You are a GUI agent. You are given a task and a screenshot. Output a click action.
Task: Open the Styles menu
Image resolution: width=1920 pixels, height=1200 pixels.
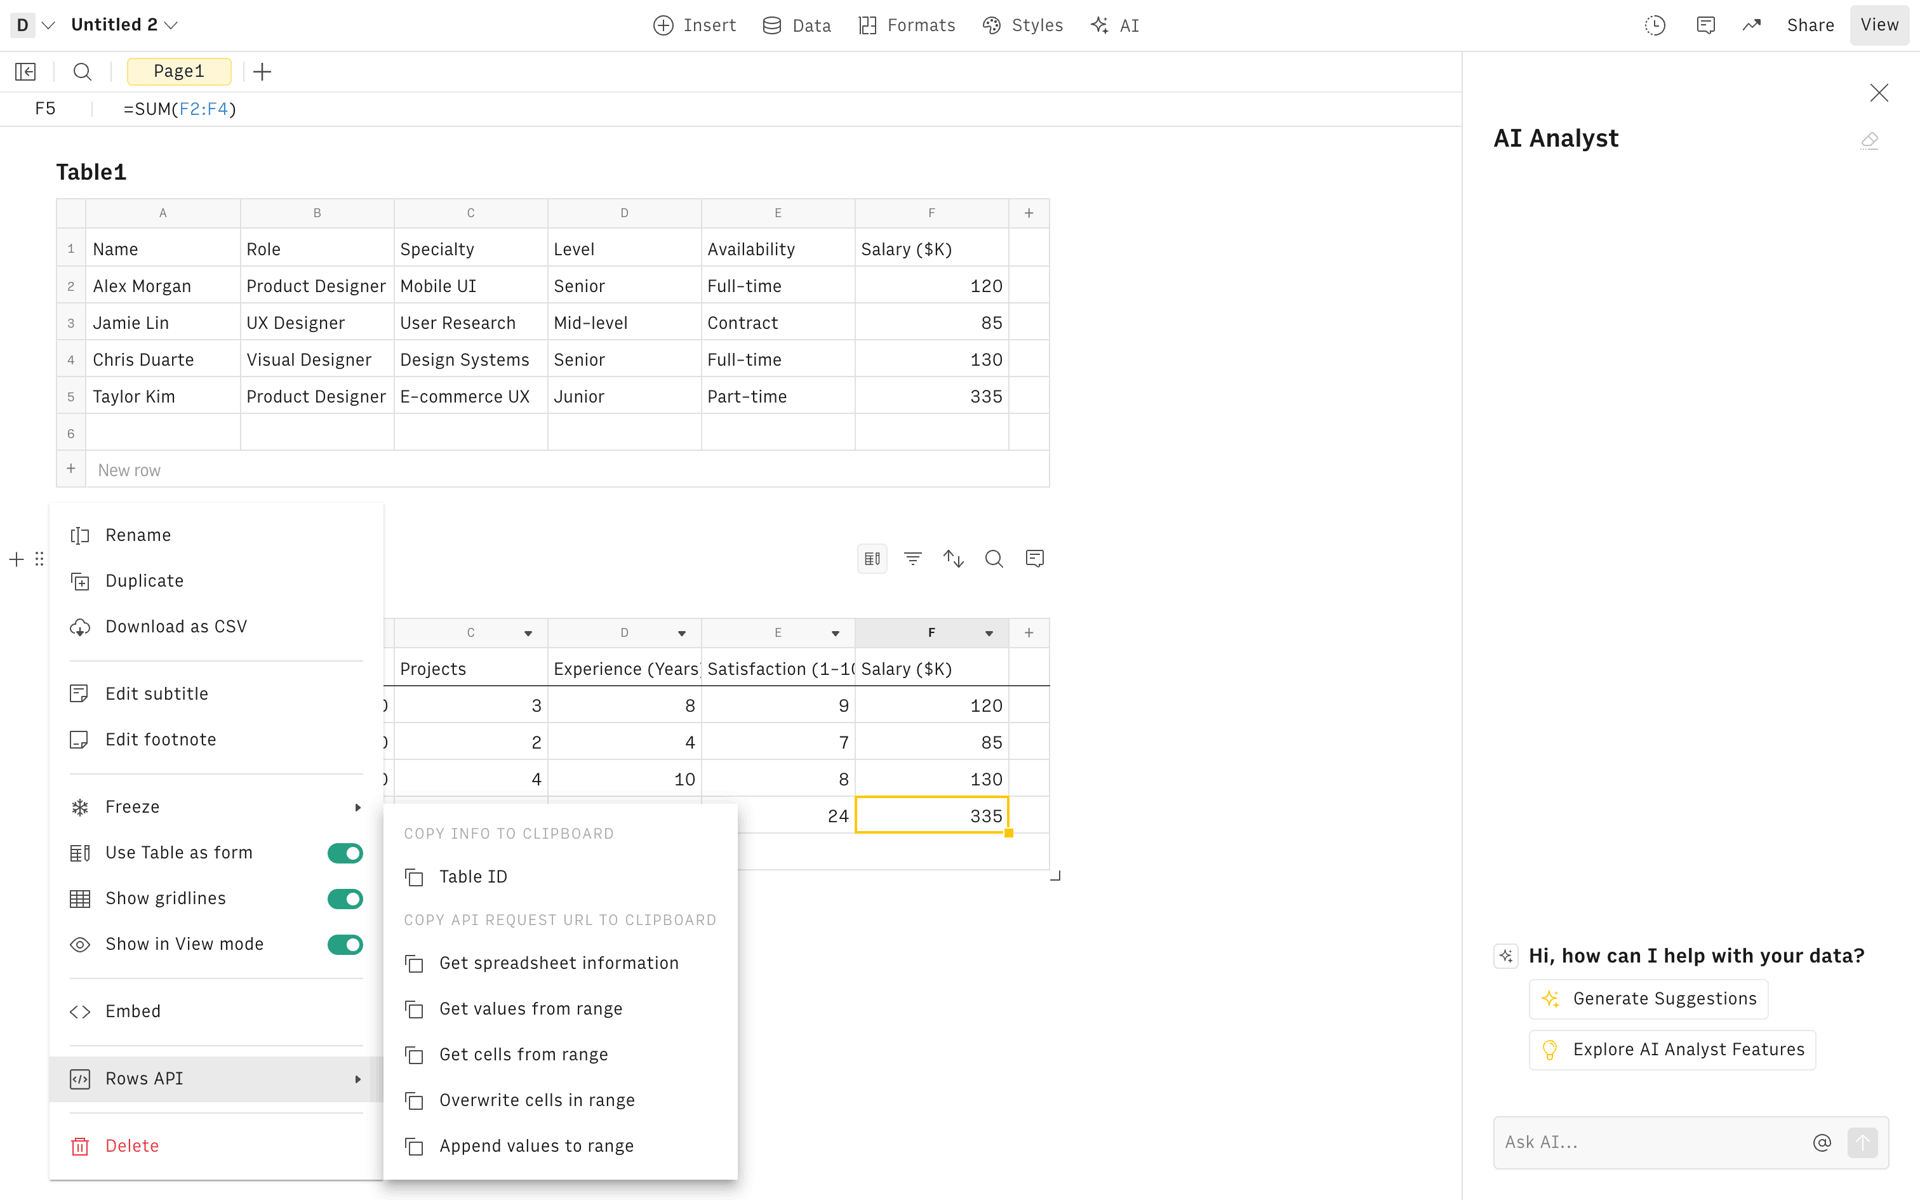[1023, 26]
